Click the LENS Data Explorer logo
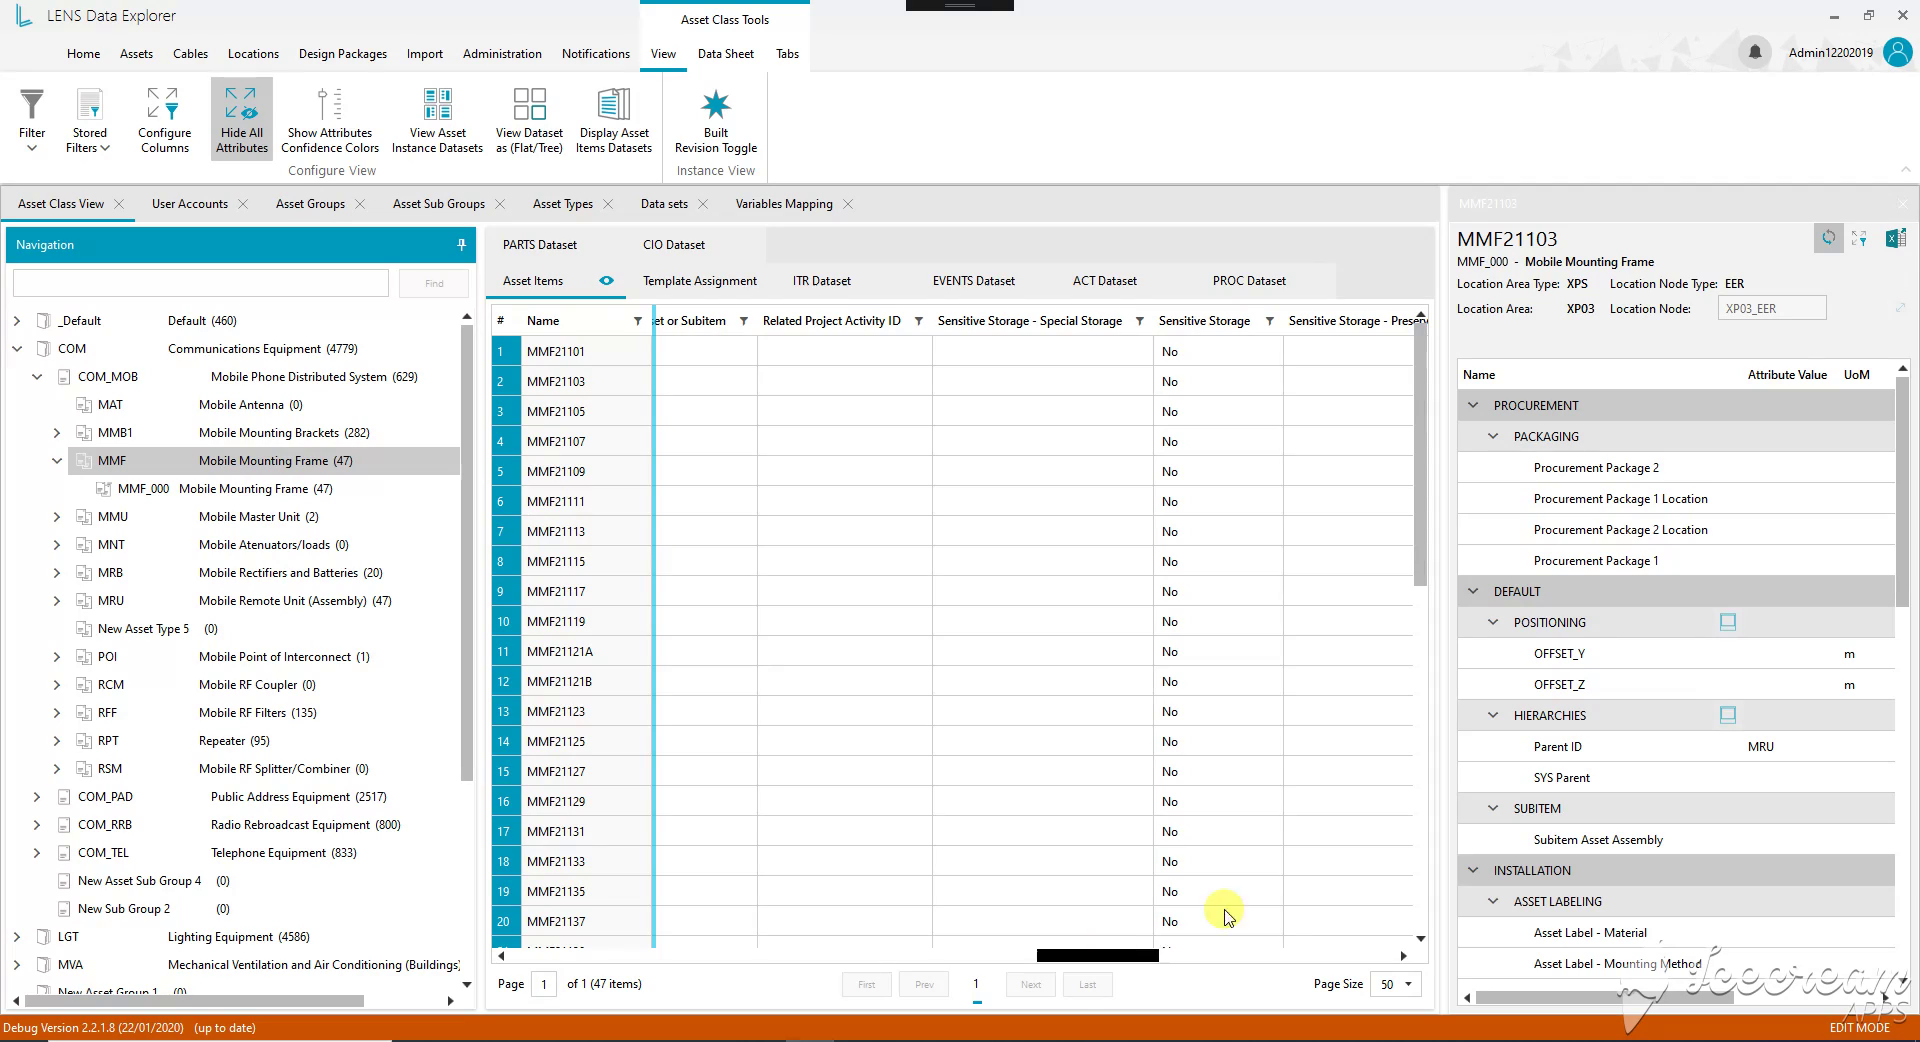The height and width of the screenshot is (1042, 1920). tap(24, 16)
